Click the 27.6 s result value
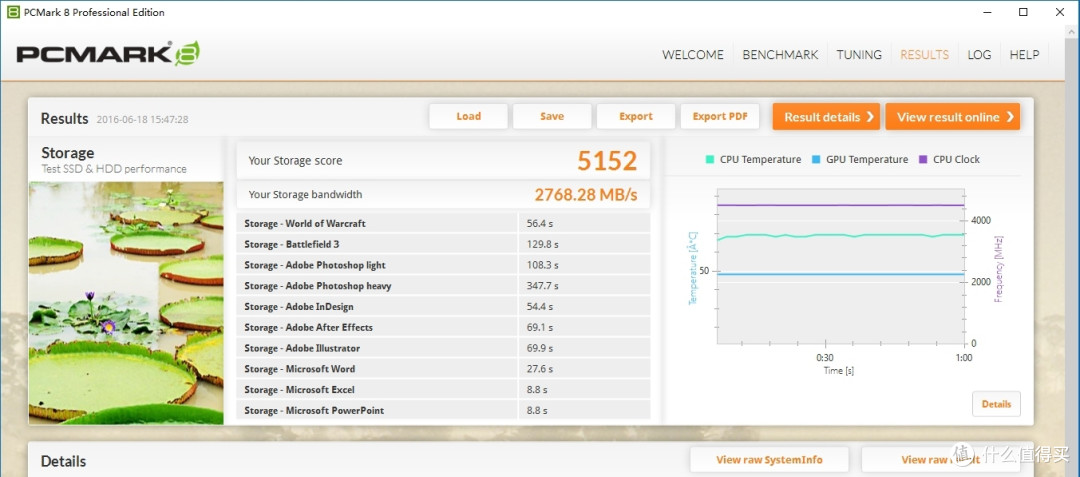Viewport: 1080px width, 477px height. [540, 369]
